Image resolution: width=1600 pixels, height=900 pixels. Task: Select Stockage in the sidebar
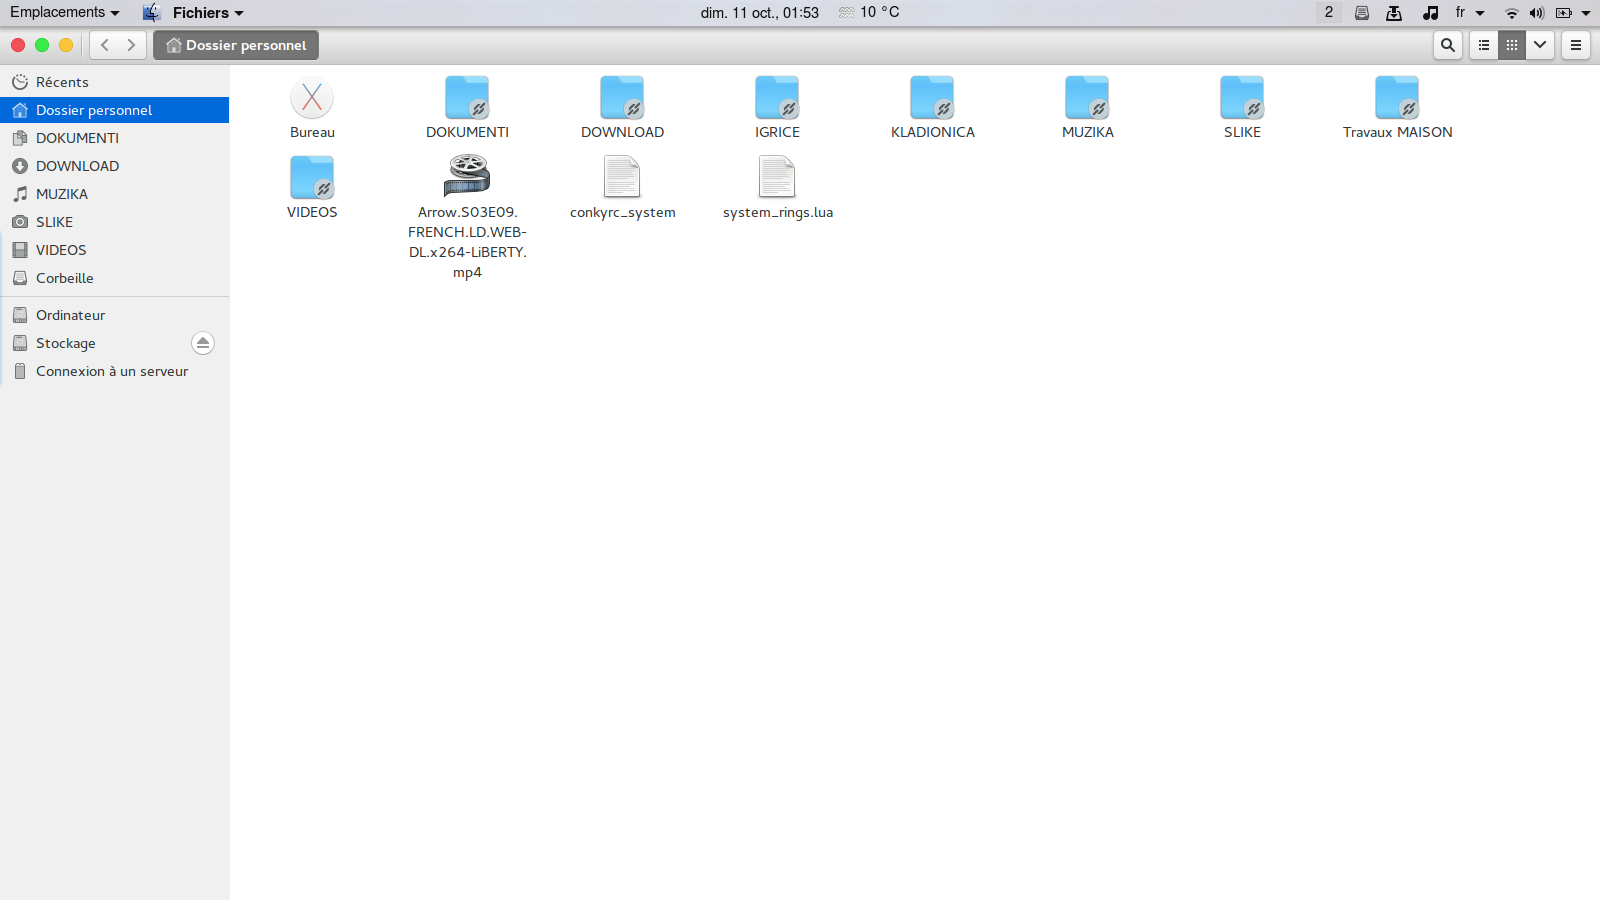pyautogui.click(x=115, y=343)
